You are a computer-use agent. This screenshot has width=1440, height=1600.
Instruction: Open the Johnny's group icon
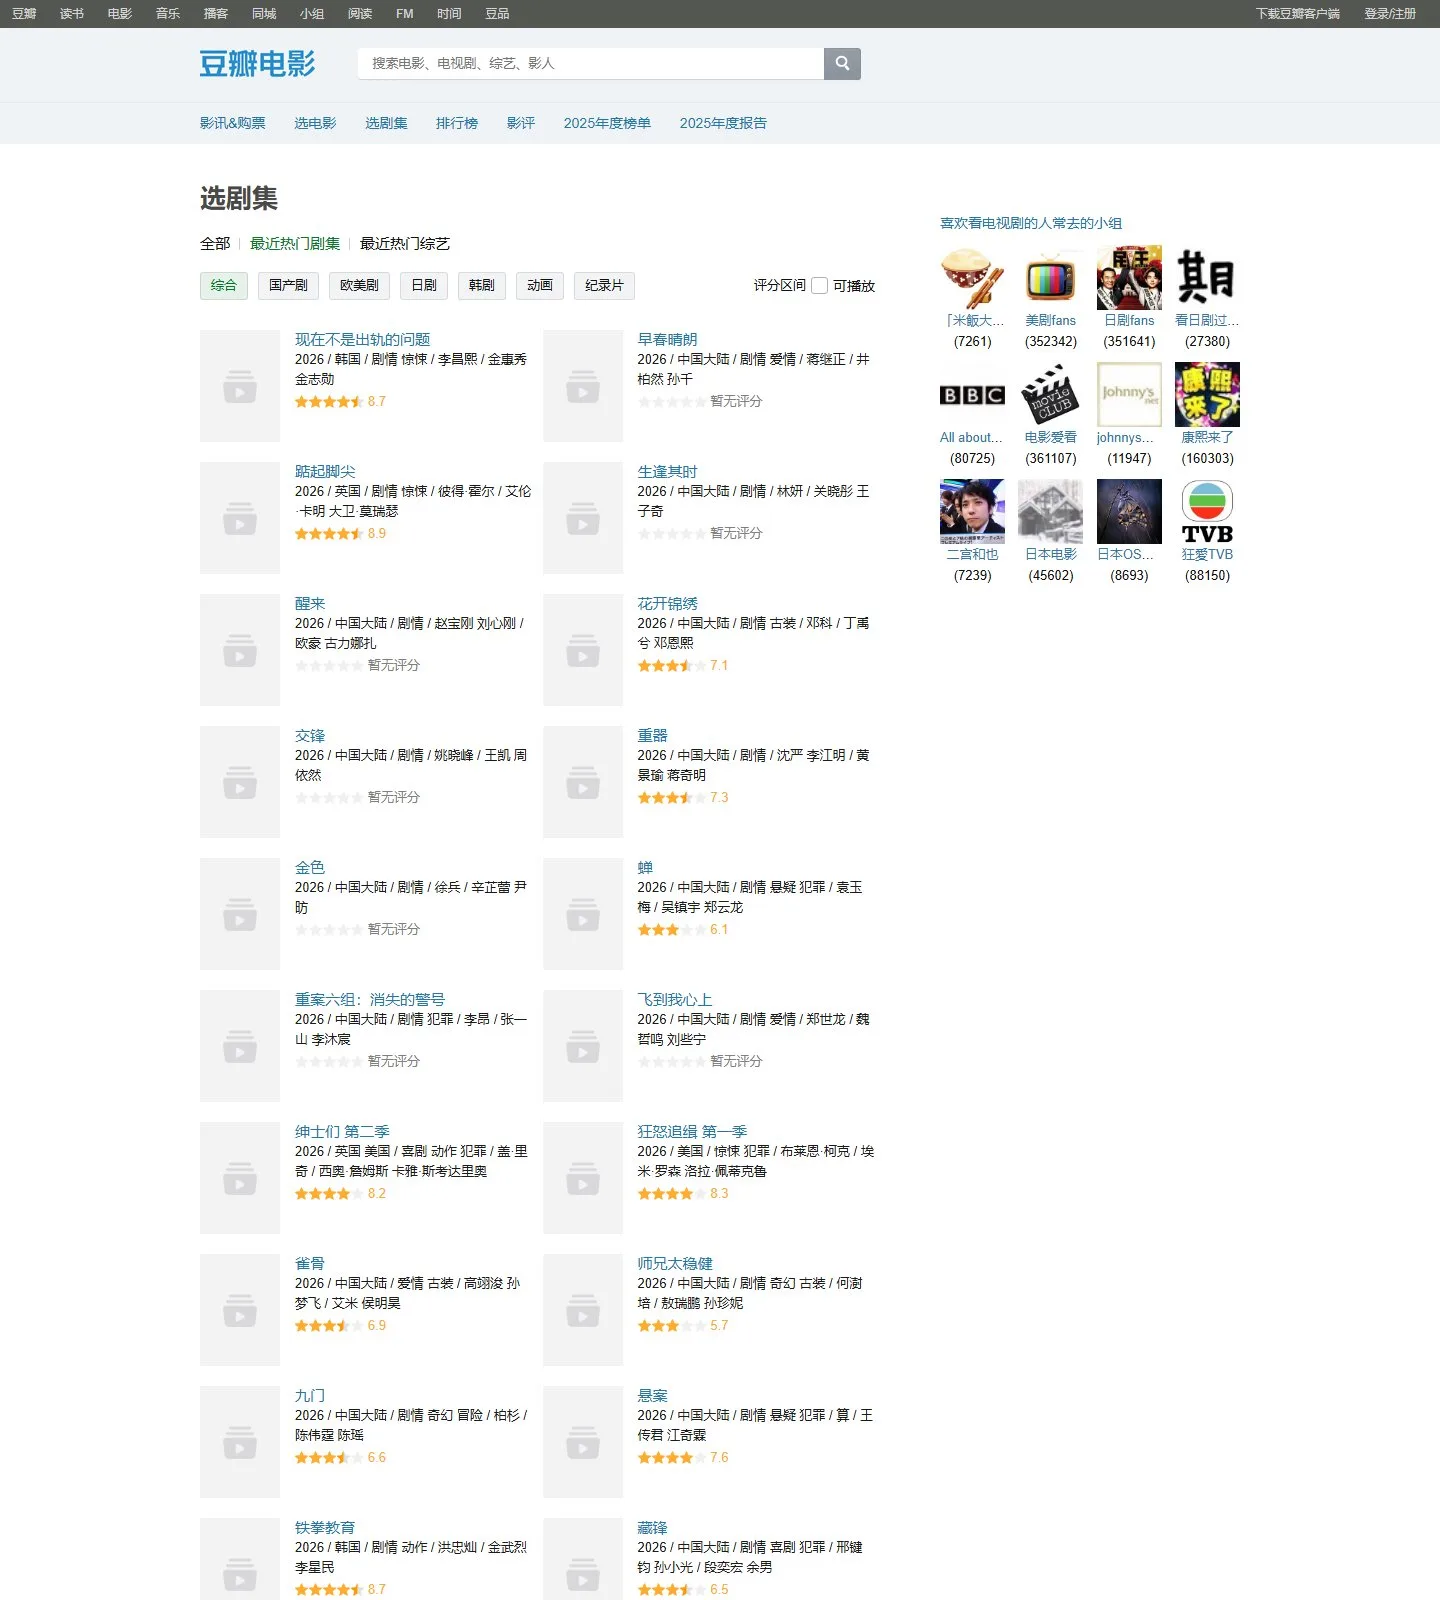[x=1129, y=395]
